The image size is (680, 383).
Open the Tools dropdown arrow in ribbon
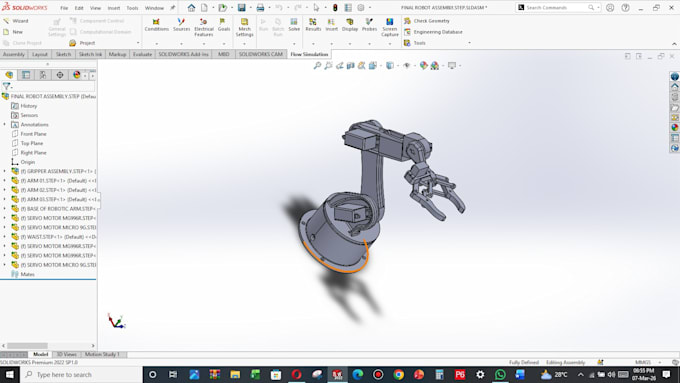469,43
